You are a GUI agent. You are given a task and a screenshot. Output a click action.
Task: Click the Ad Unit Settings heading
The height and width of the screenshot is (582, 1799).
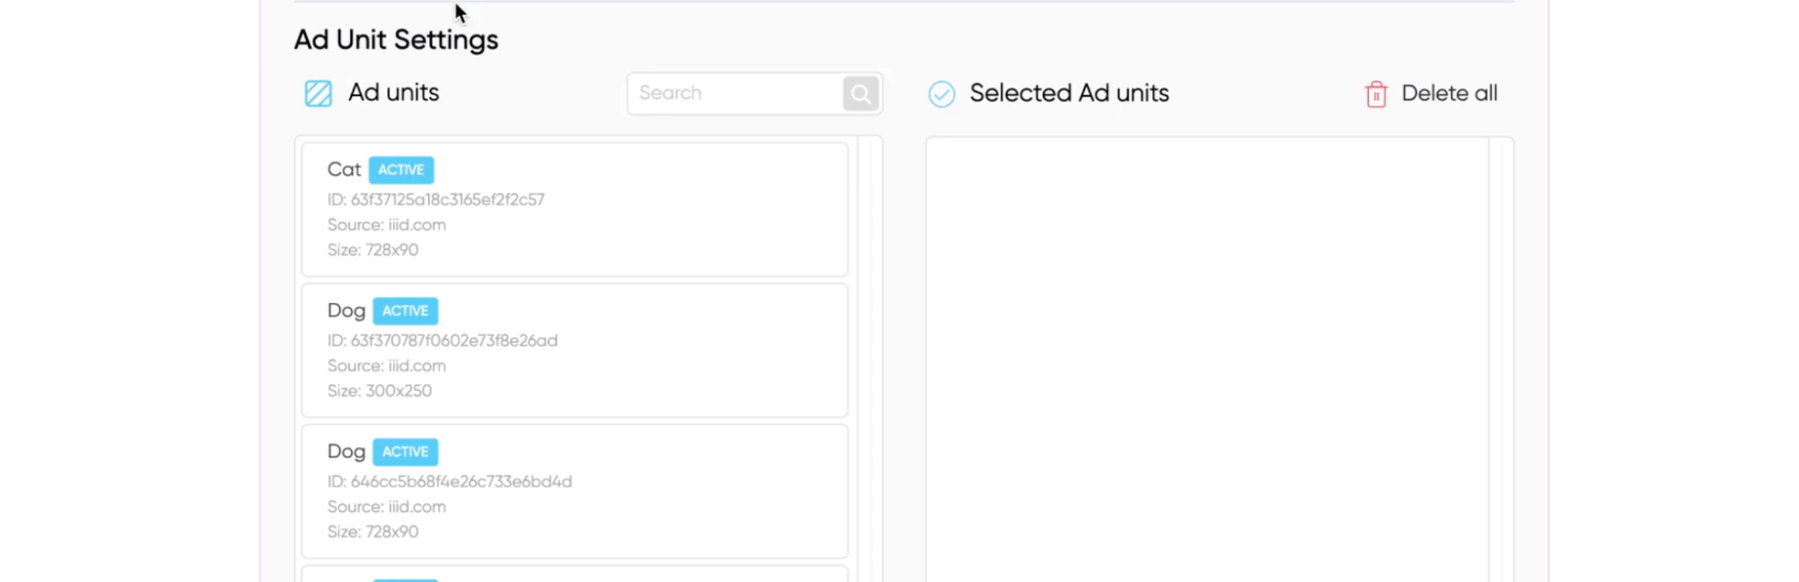coord(394,39)
